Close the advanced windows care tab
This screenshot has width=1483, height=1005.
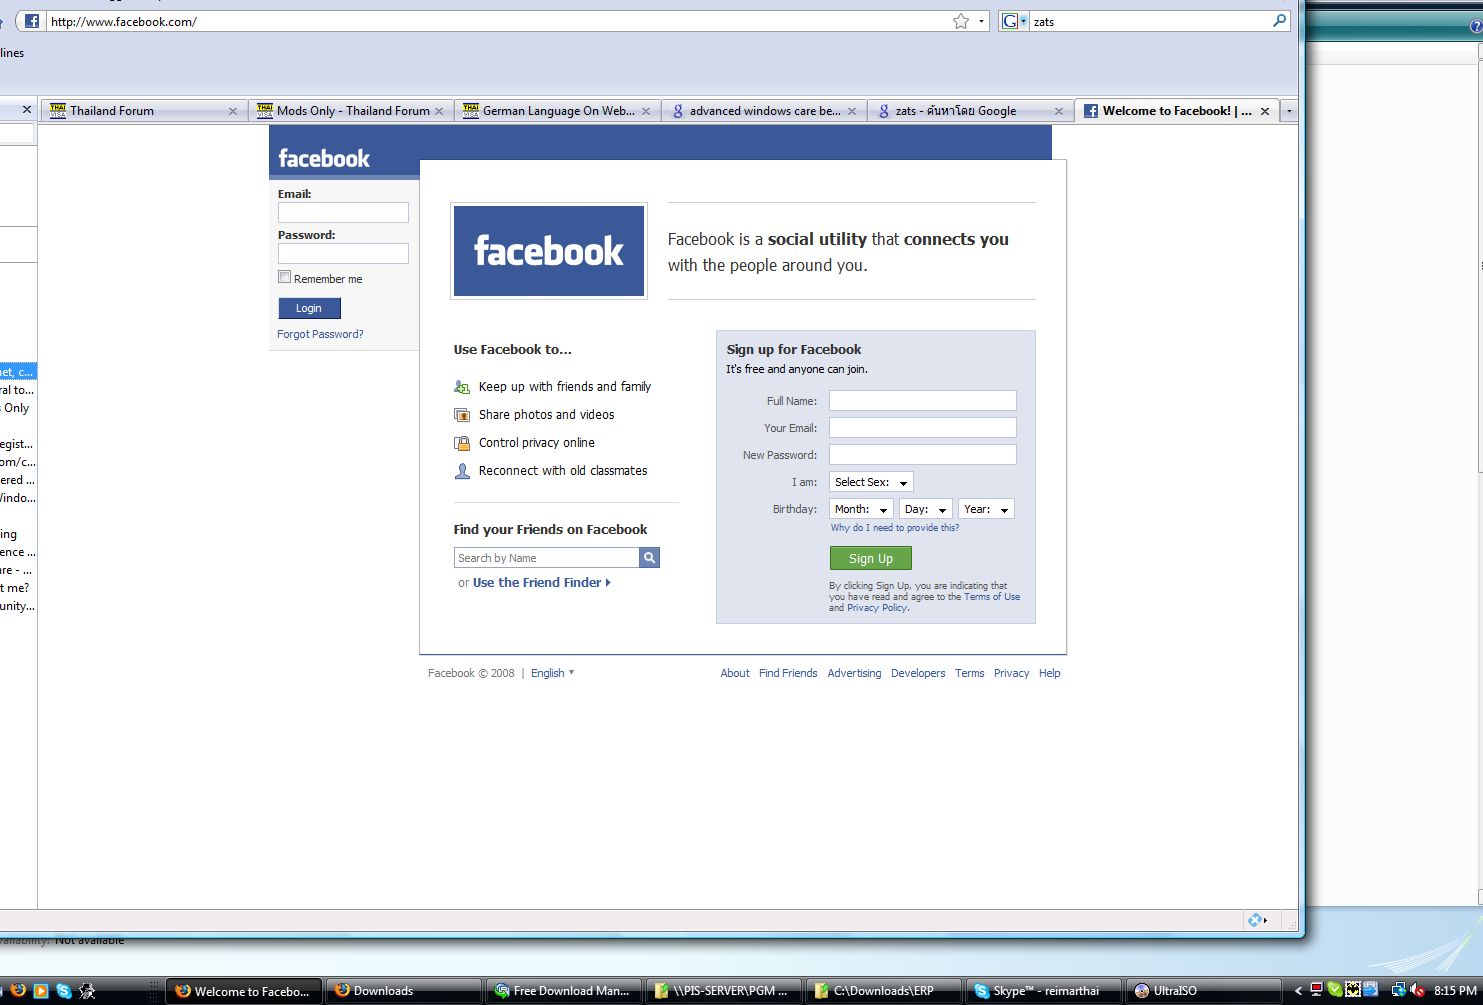point(852,111)
